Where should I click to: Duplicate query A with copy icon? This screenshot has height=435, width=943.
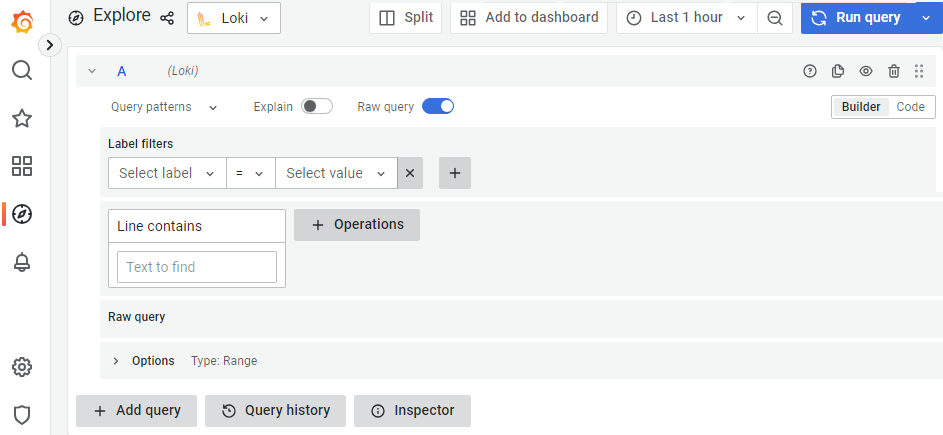838,71
